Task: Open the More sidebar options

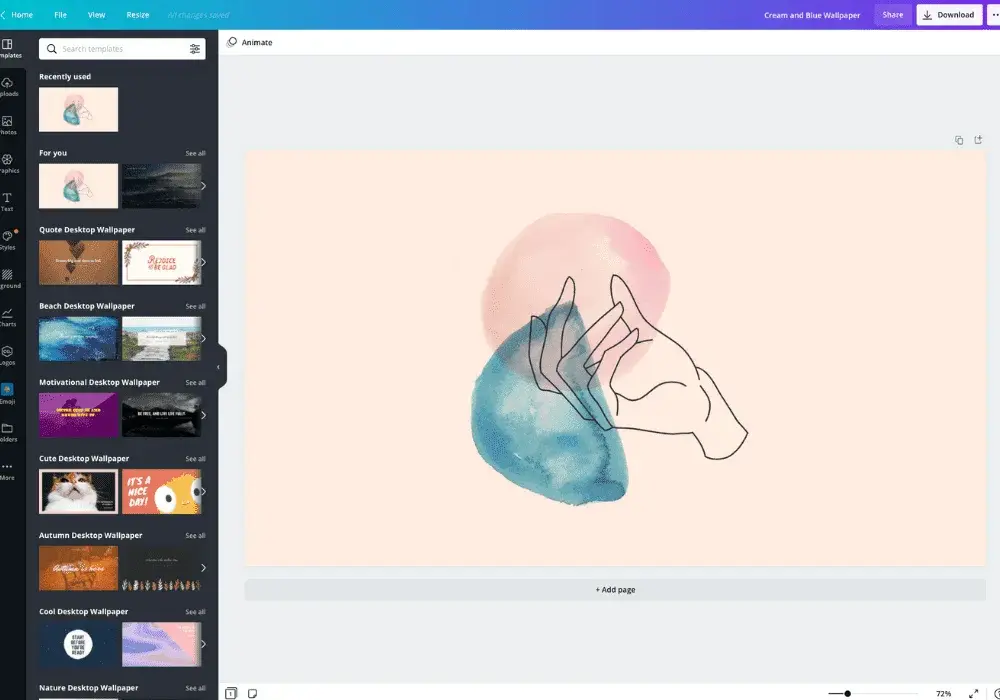Action: [8, 471]
